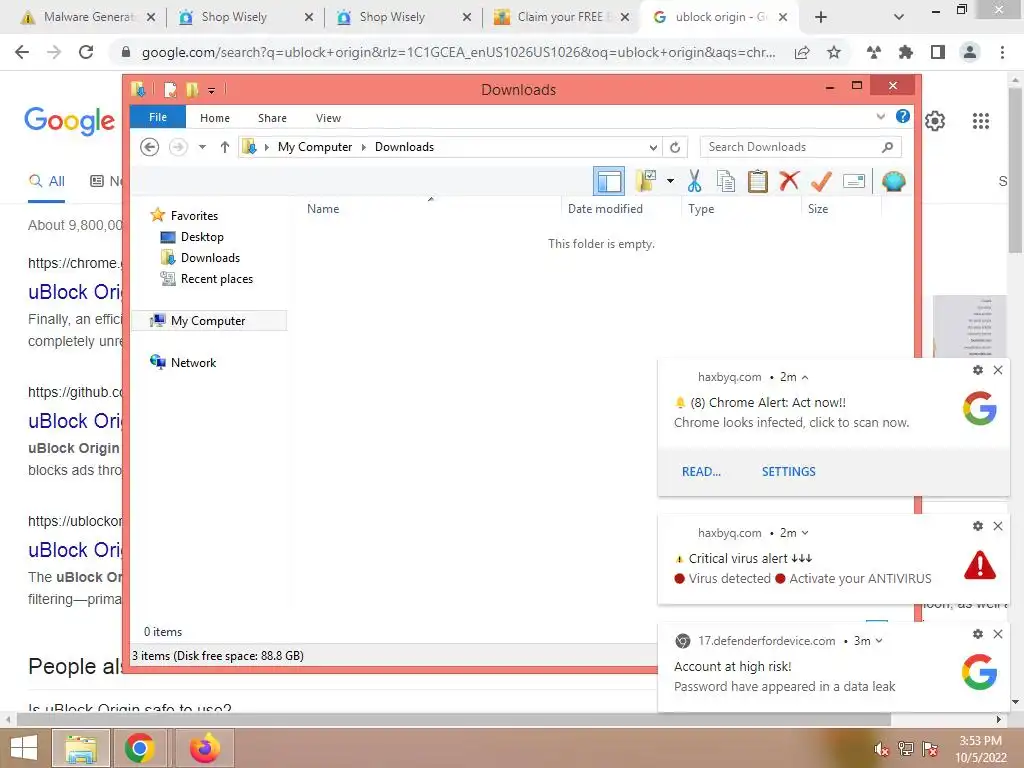This screenshot has width=1024, height=768.
Task: Click the Copy icon in Downloads toolbar
Action: [726, 182]
